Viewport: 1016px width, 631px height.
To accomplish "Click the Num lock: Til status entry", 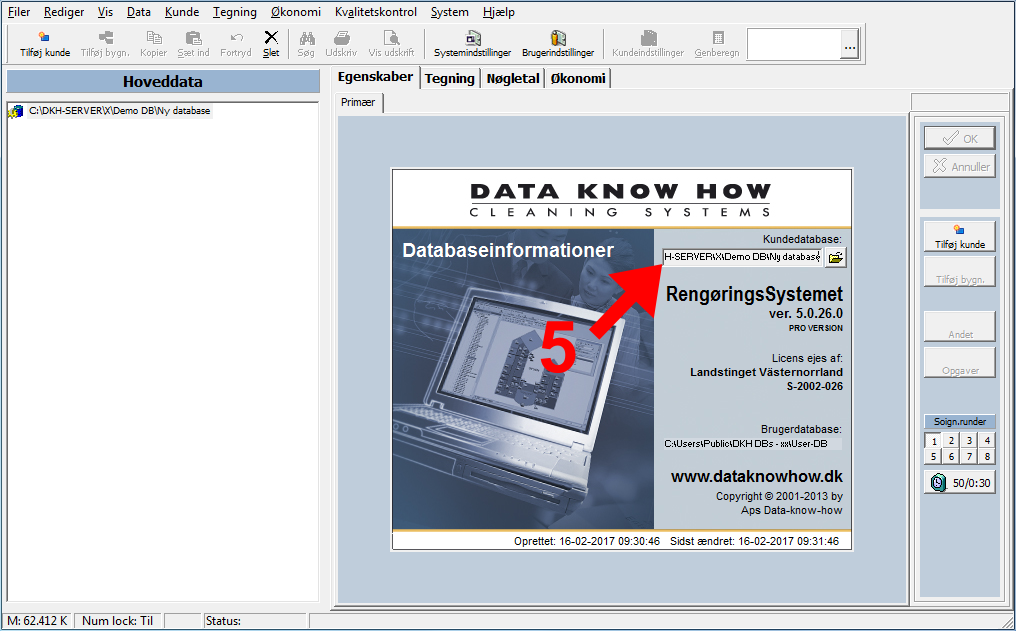I will coord(118,621).
